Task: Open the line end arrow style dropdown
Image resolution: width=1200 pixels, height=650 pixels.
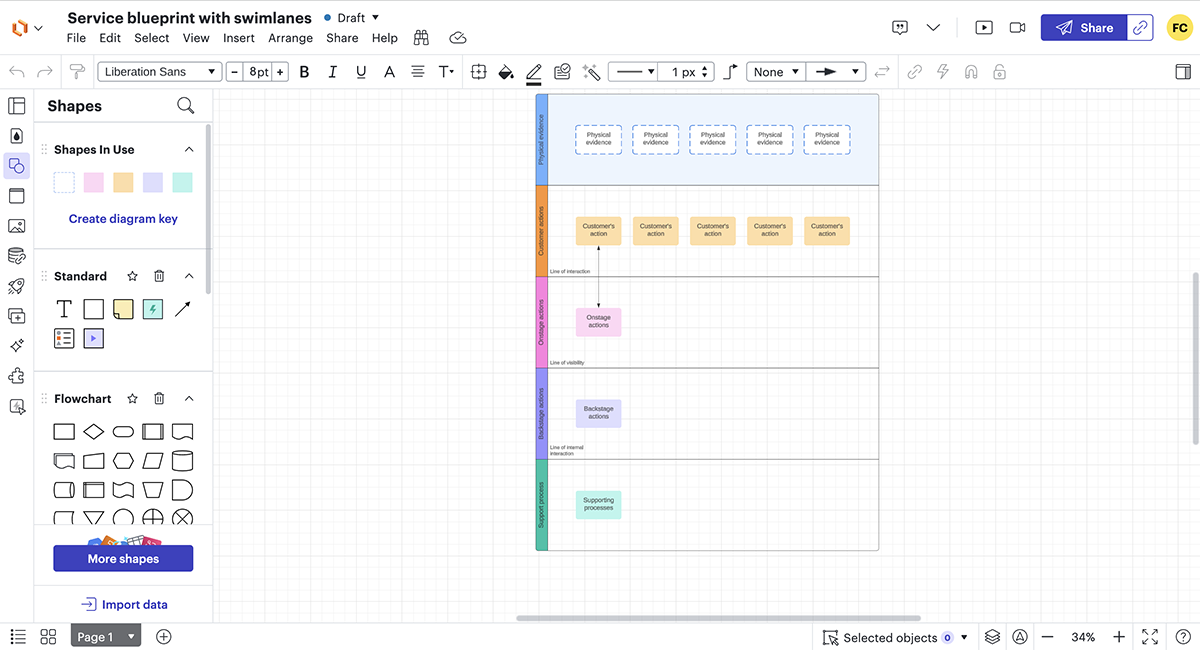Action: tap(838, 71)
